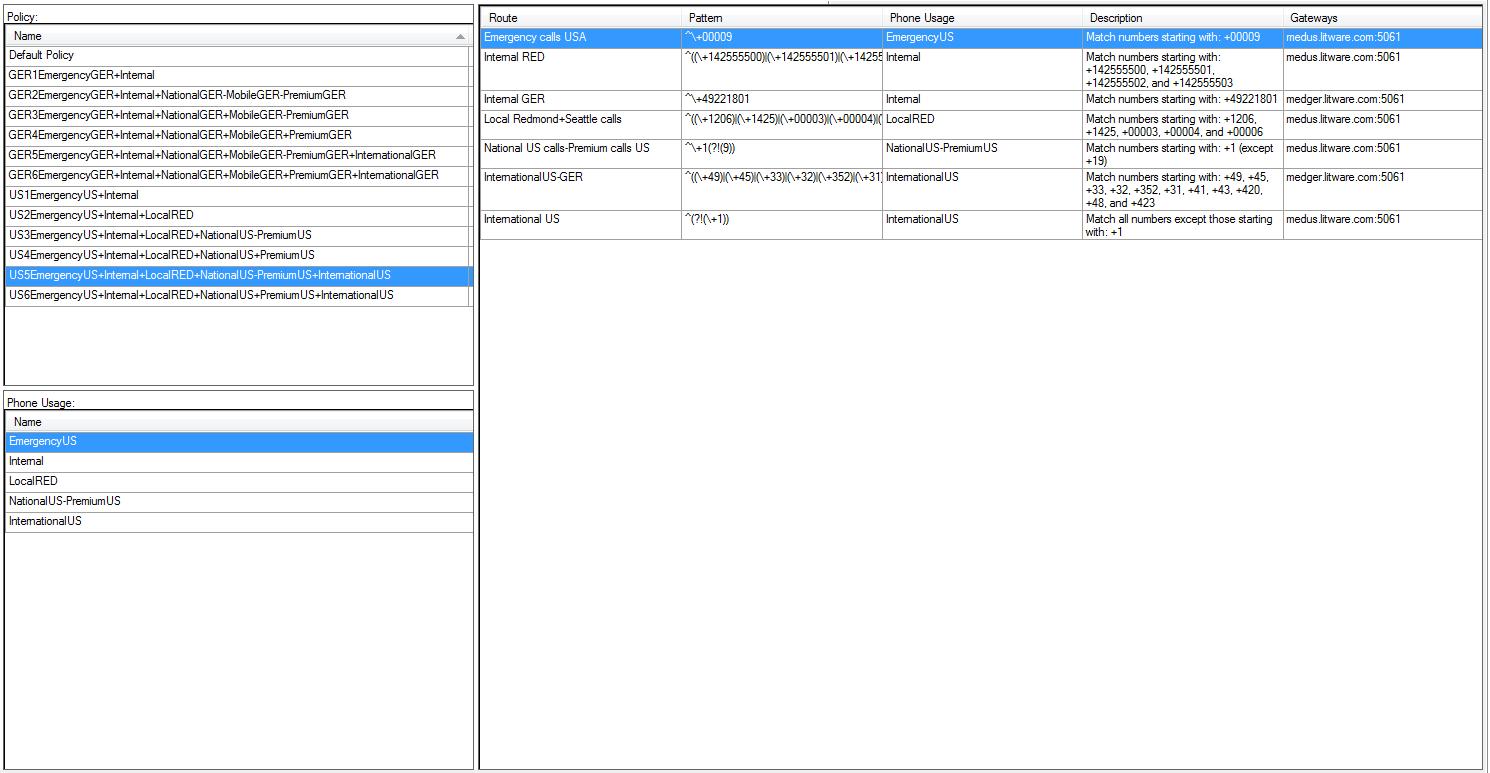Click description 'Match all numbers except those starting'
The image size is (1490, 773).
[1182, 225]
